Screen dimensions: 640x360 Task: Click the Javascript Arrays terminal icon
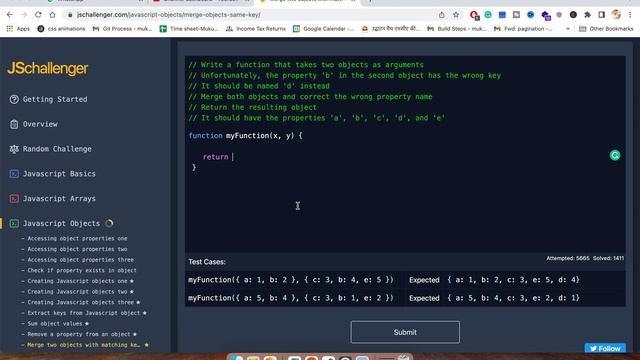point(14,199)
